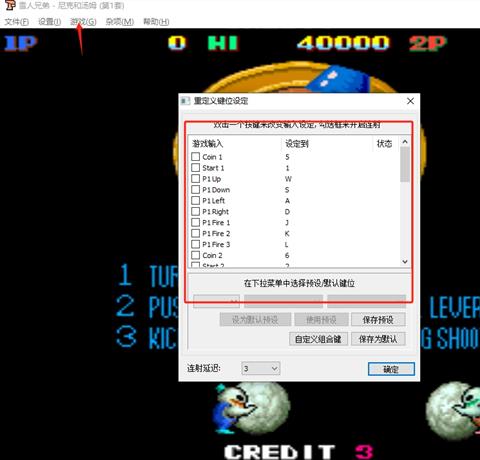Enable autofire for P1 Fire 1
Screen dimensions: 480x460
(x=196, y=222)
